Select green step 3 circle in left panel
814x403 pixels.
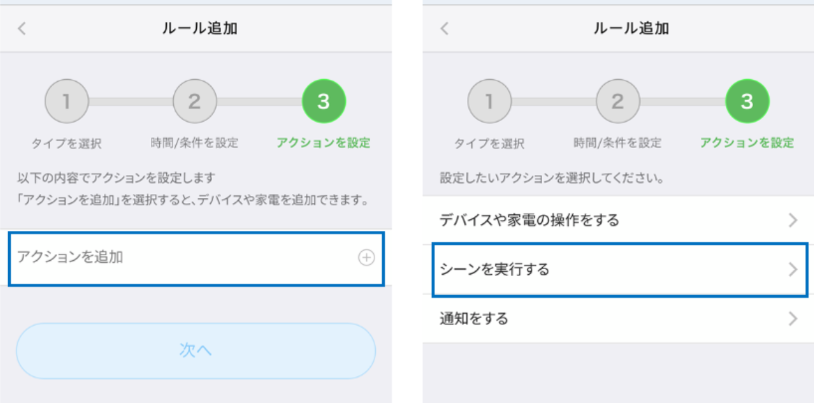pos(324,100)
